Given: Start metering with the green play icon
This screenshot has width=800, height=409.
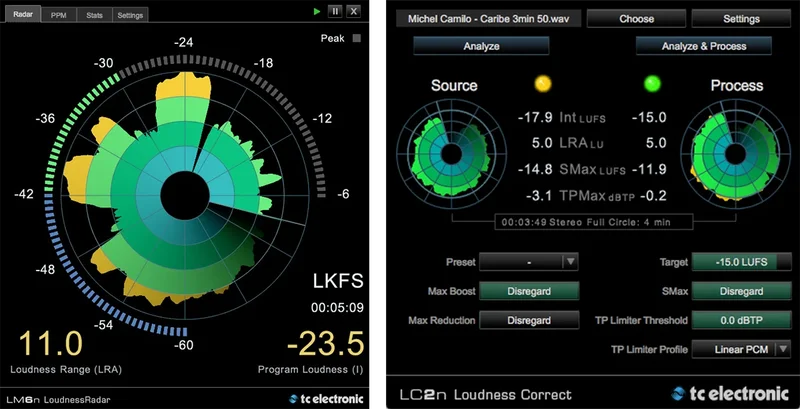Looking at the screenshot, I should (x=317, y=11).
